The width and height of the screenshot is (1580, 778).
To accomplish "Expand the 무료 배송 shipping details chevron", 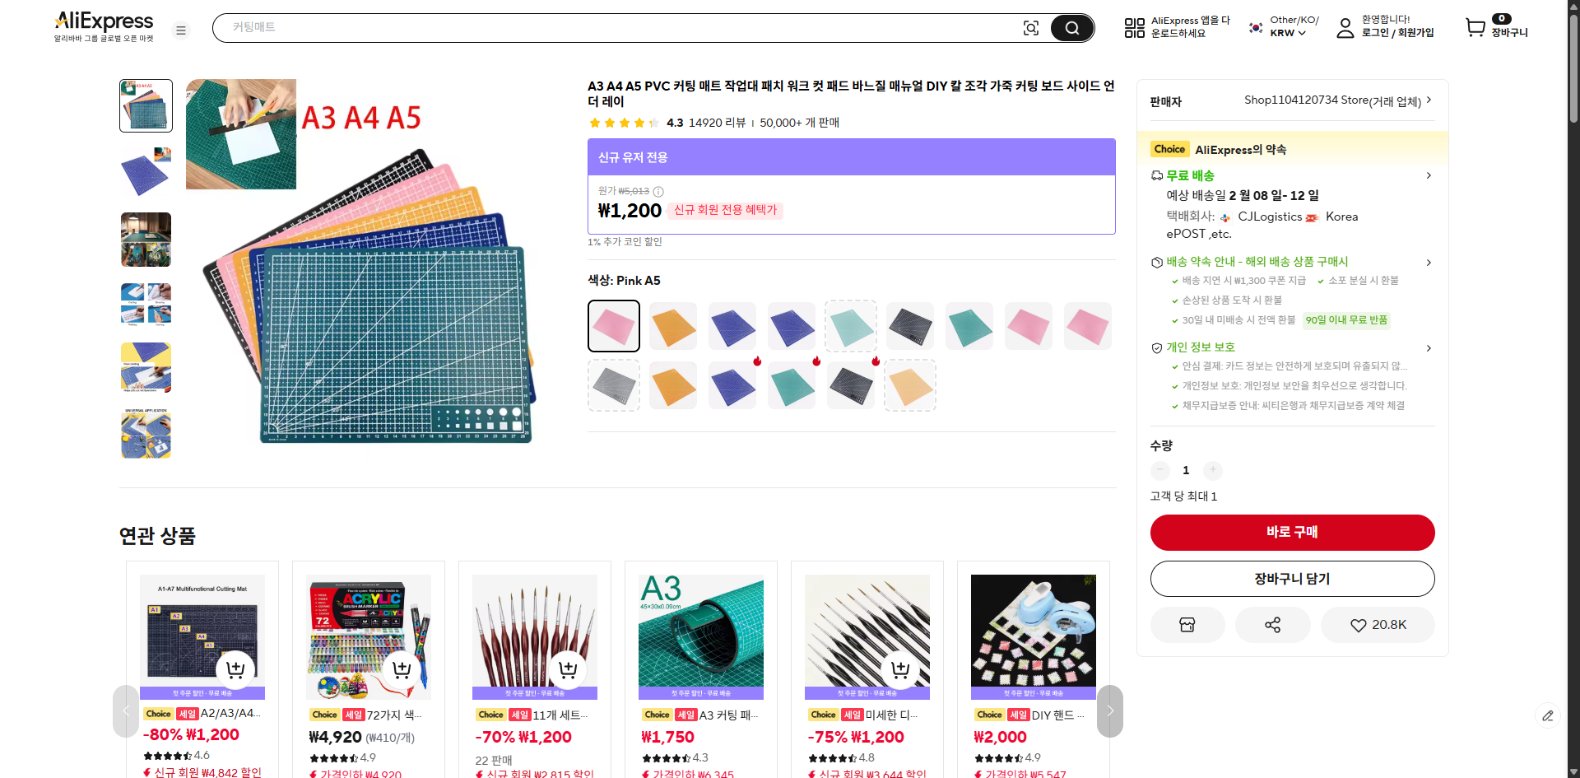I will point(1428,176).
